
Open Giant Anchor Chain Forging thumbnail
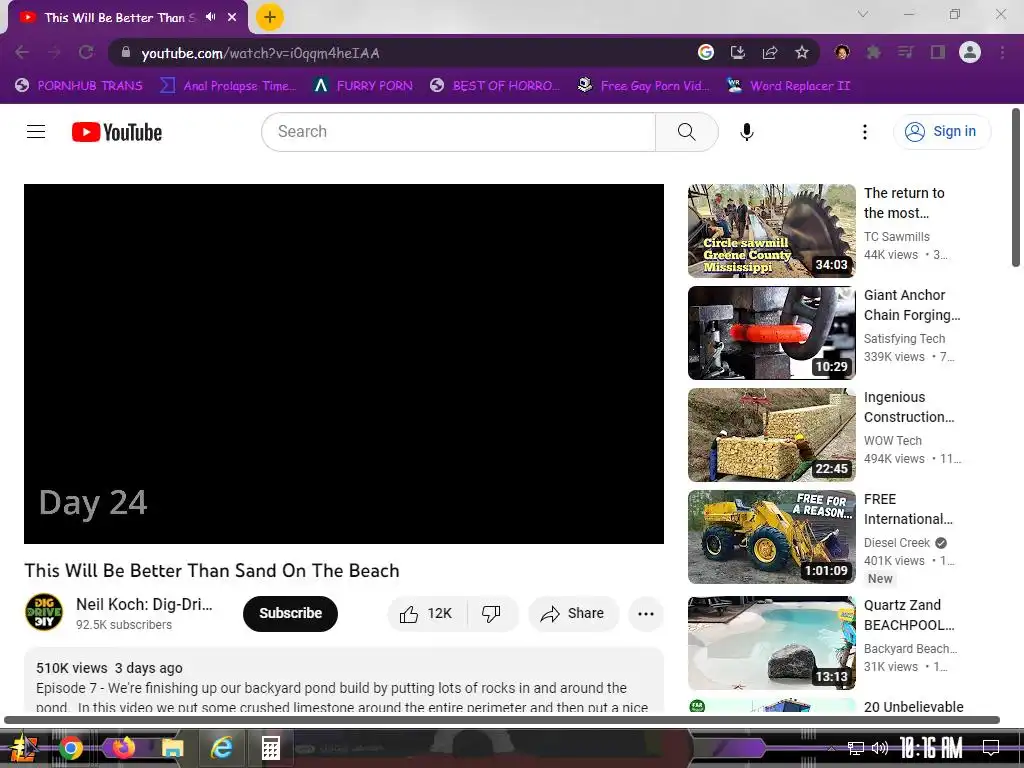click(x=771, y=333)
